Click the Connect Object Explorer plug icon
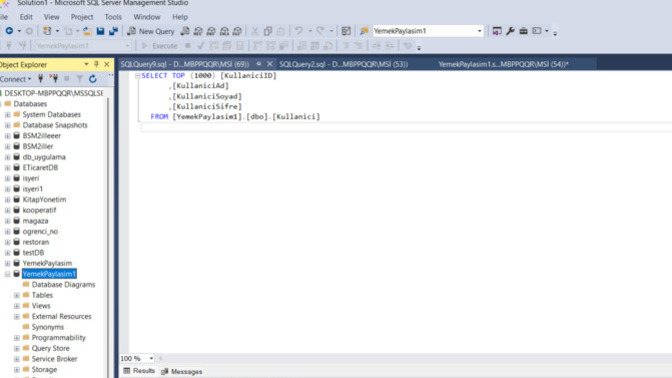This screenshot has height=378, width=672. (x=41, y=79)
